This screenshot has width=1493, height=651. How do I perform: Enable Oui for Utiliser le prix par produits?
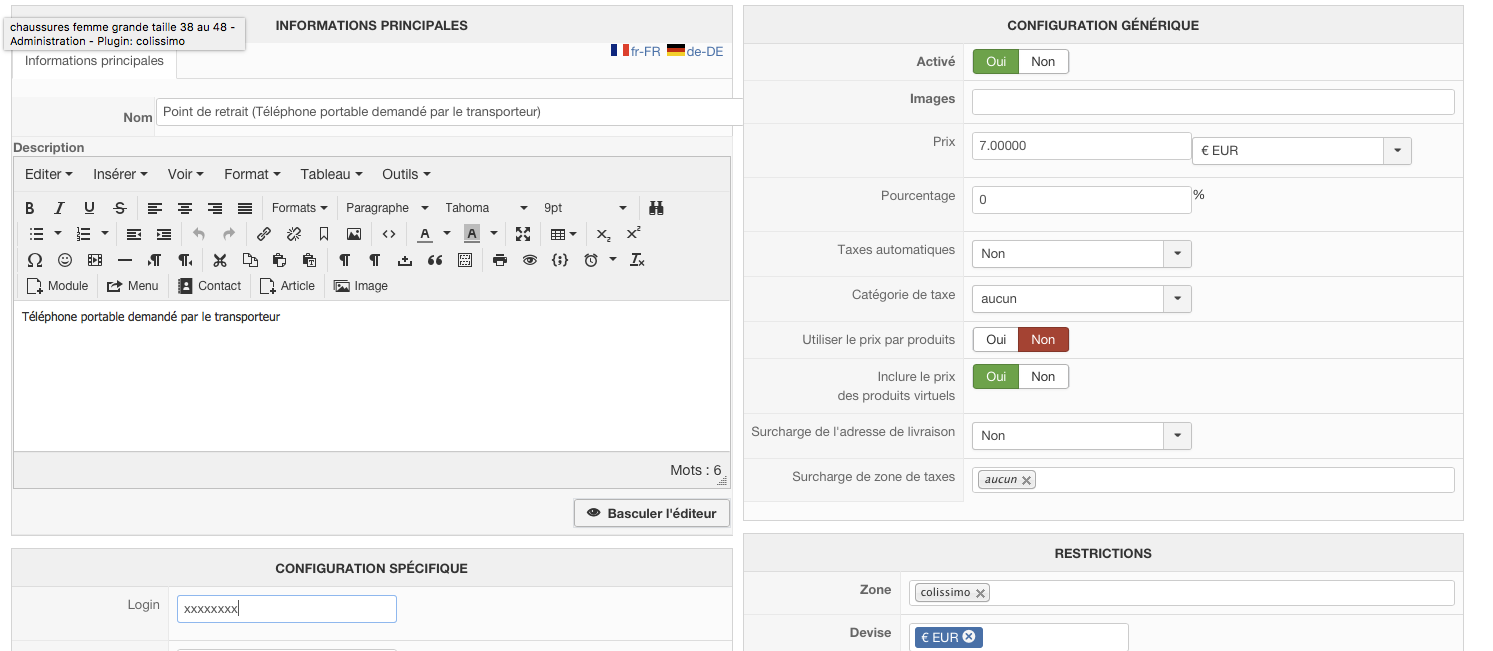pos(996,340)
